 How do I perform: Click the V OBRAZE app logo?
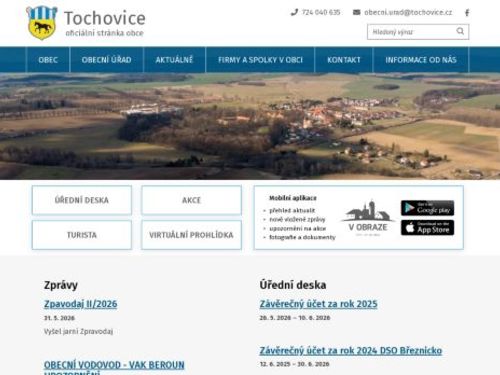(368, 217)
